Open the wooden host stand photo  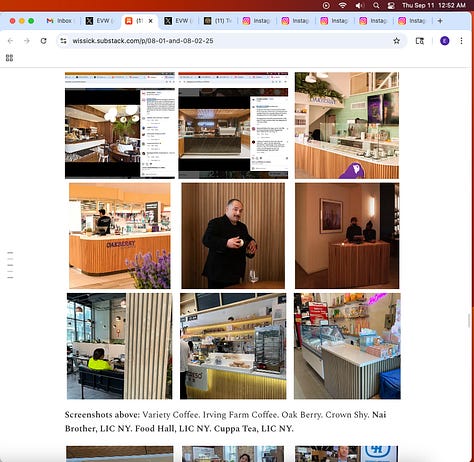click(x=347, y=236)
